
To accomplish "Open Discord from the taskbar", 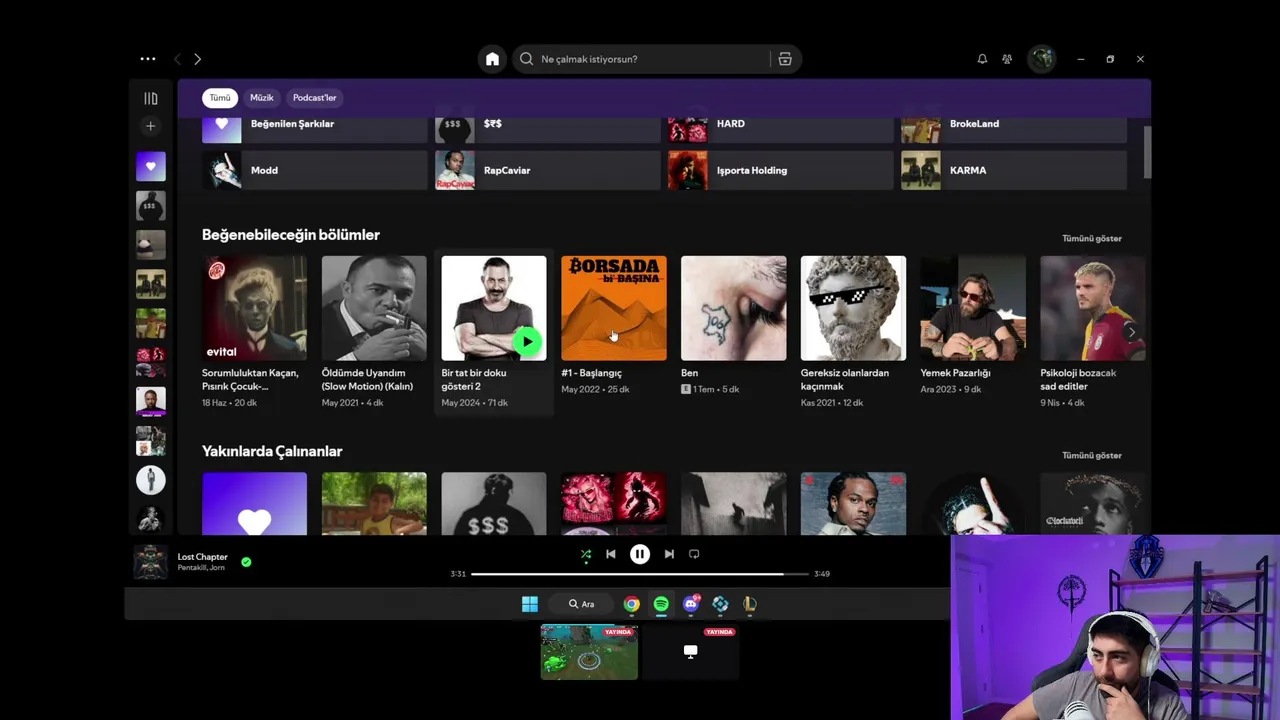I will (691, 604).
